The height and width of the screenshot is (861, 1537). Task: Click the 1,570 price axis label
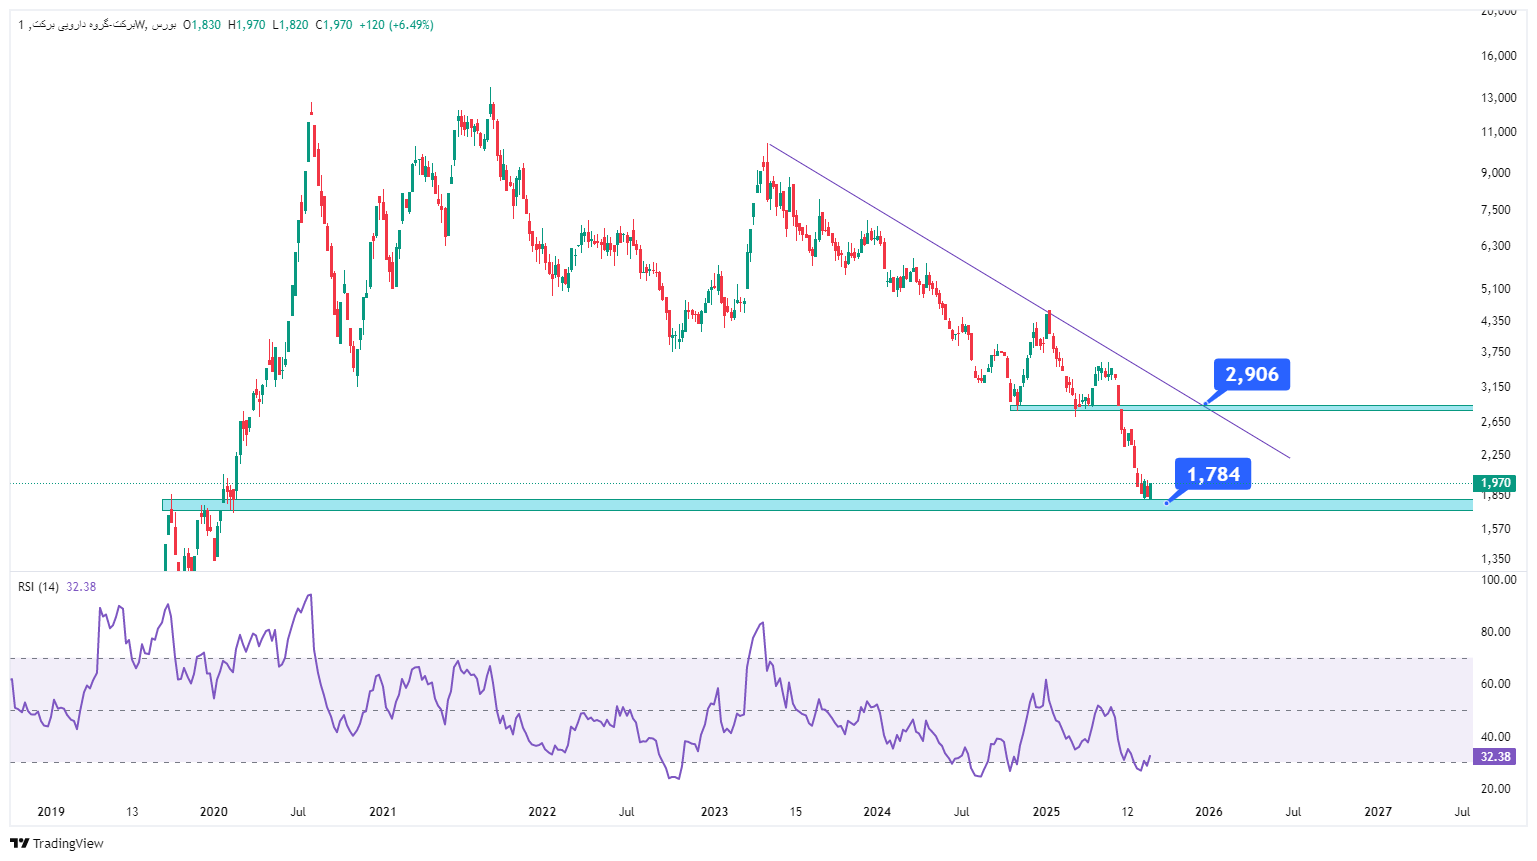1496,529
